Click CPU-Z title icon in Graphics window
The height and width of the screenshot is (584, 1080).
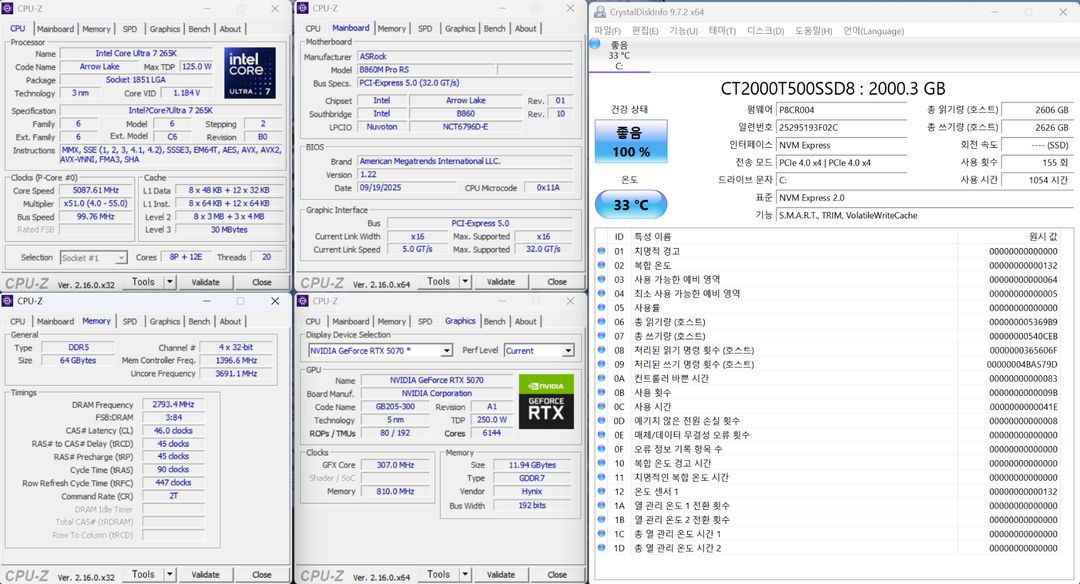[303, 301]
